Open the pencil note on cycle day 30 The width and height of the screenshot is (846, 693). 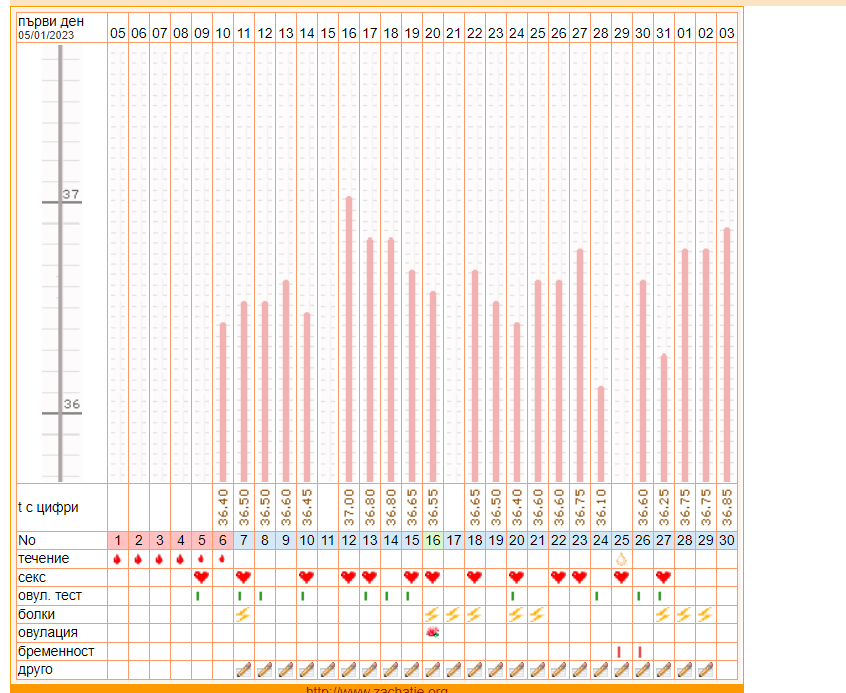pyautogui.click(x=726, y=669)
